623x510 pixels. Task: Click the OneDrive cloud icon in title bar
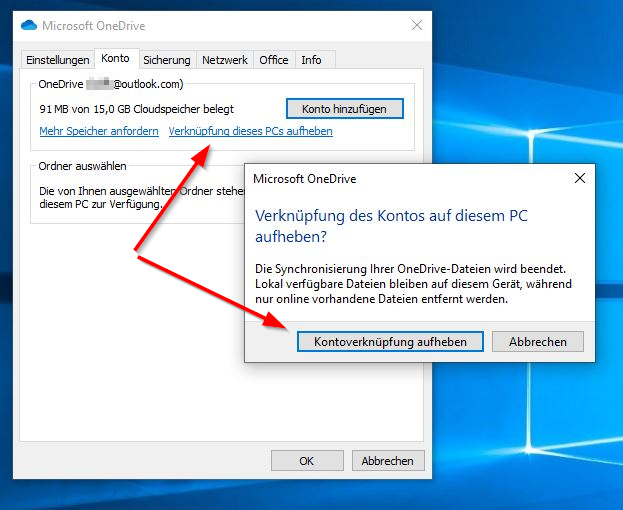click(x=29, y=25)
